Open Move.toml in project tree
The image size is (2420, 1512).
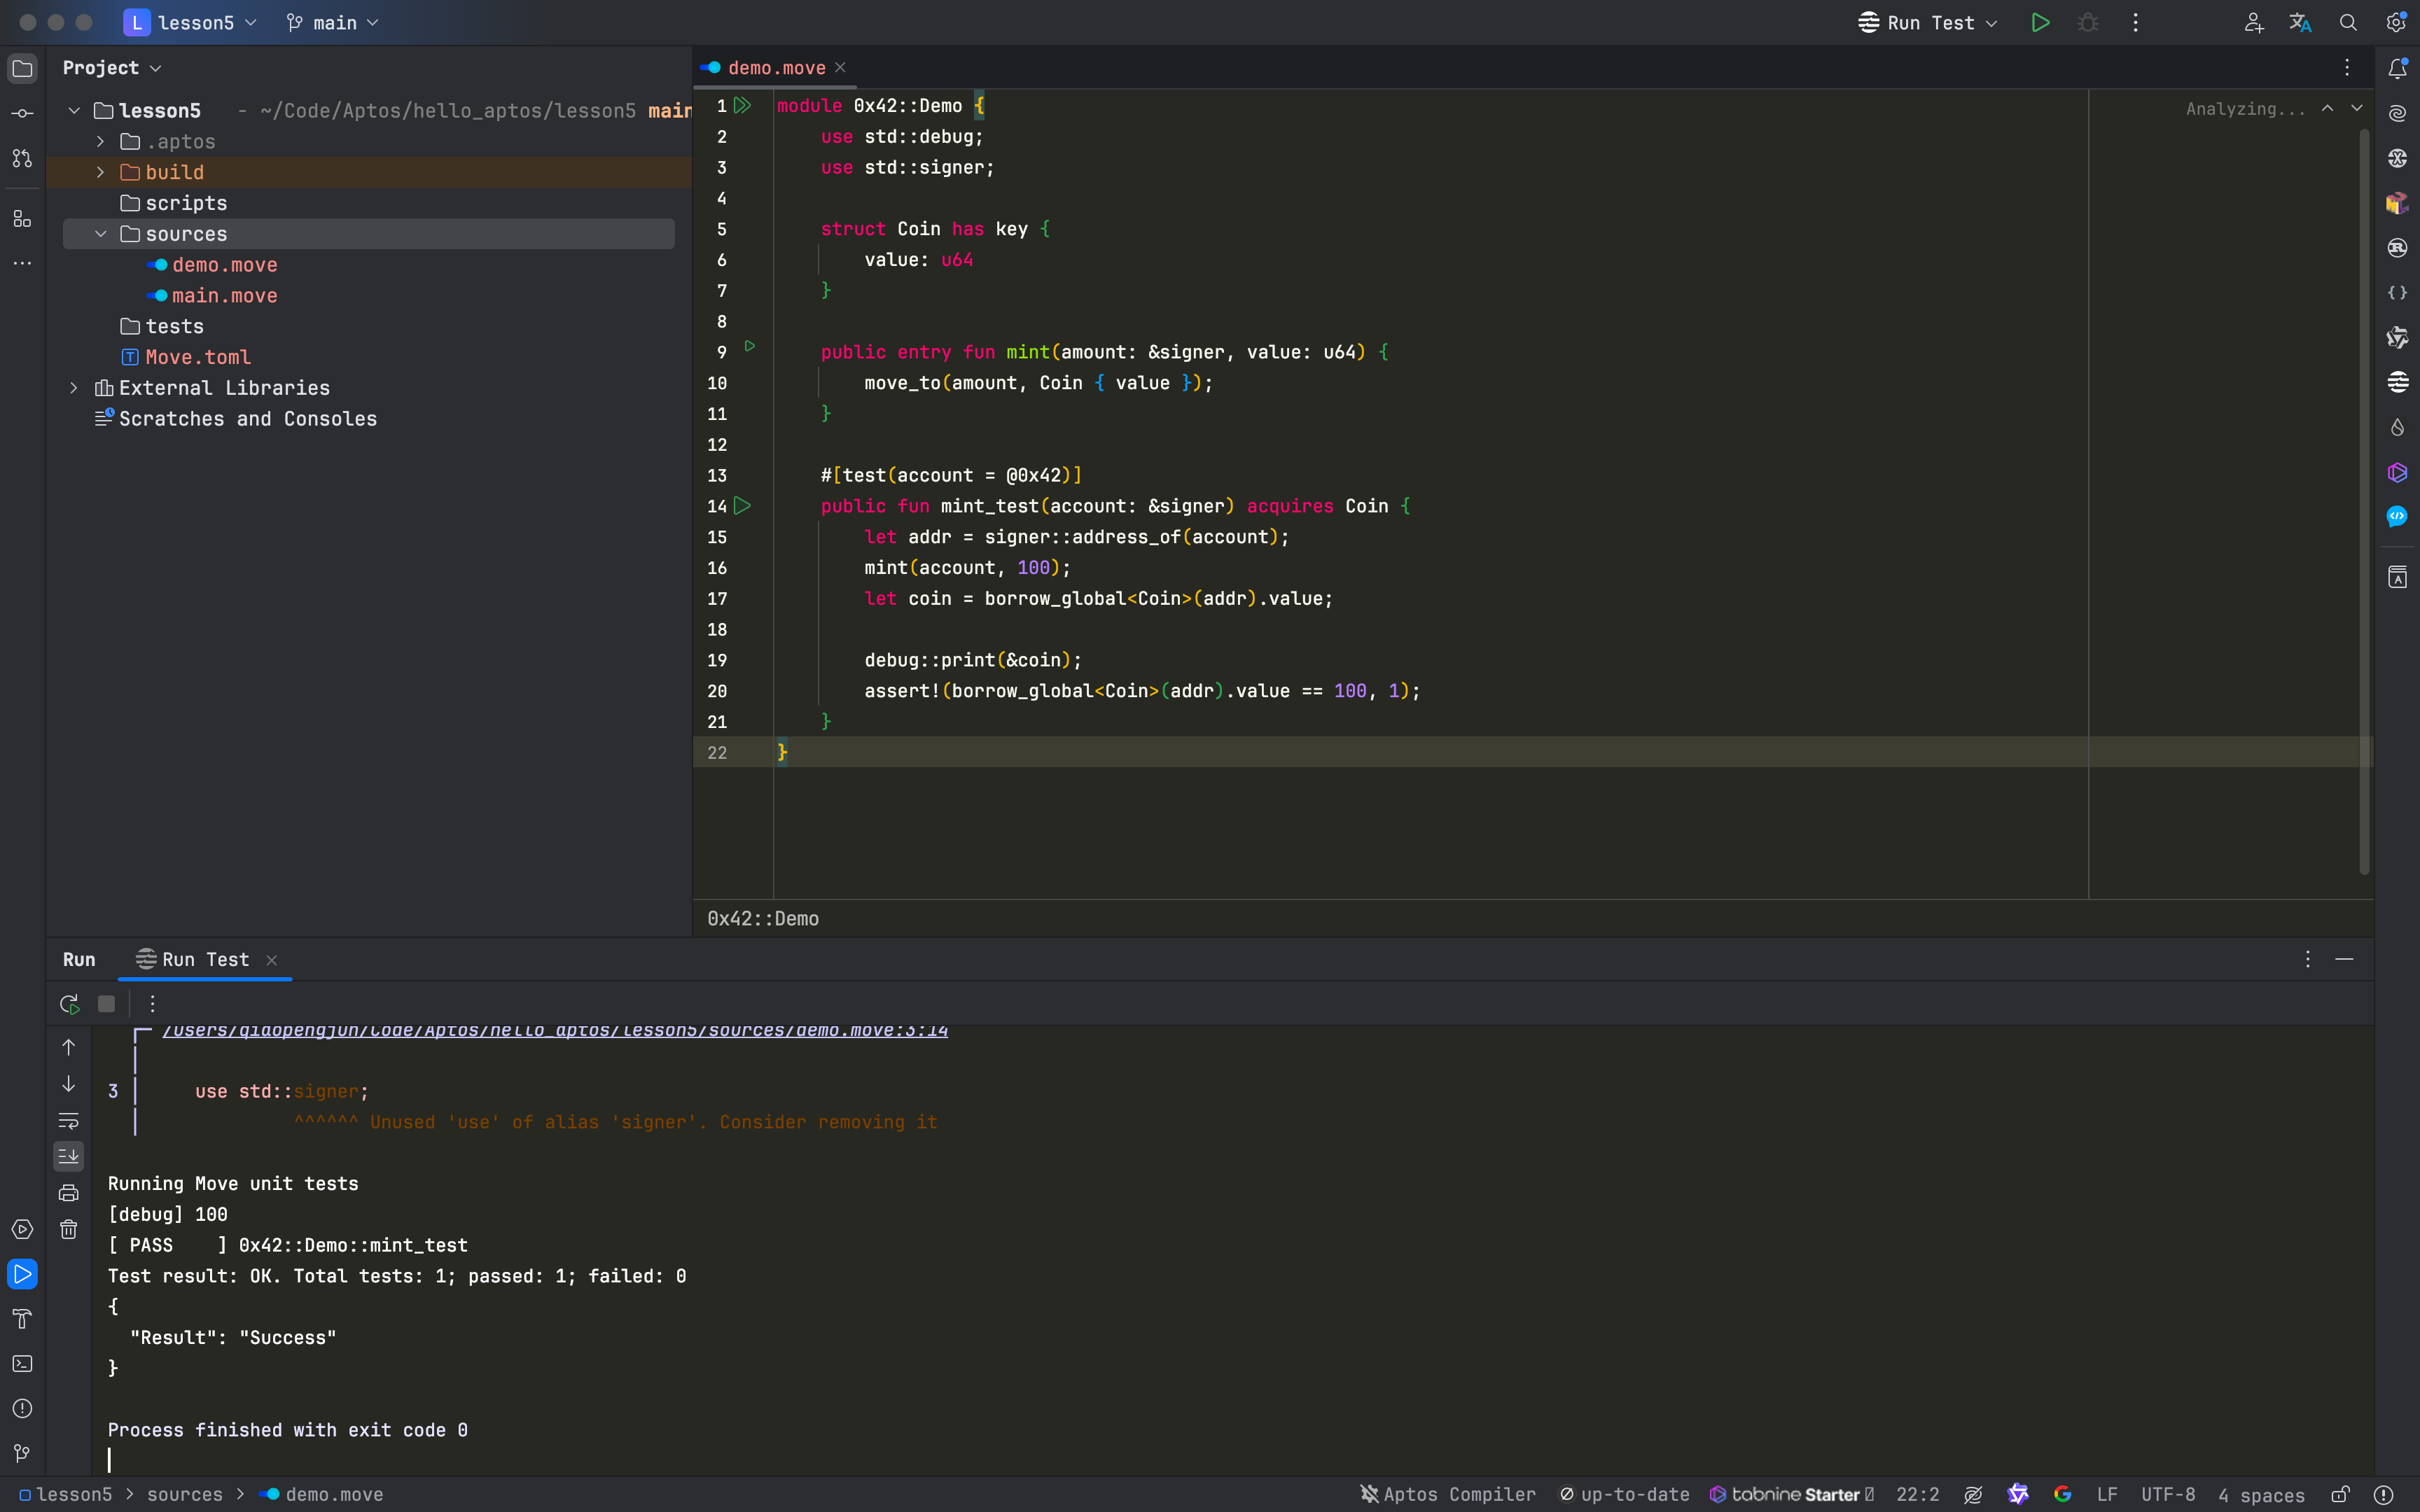tap(198, 357)
